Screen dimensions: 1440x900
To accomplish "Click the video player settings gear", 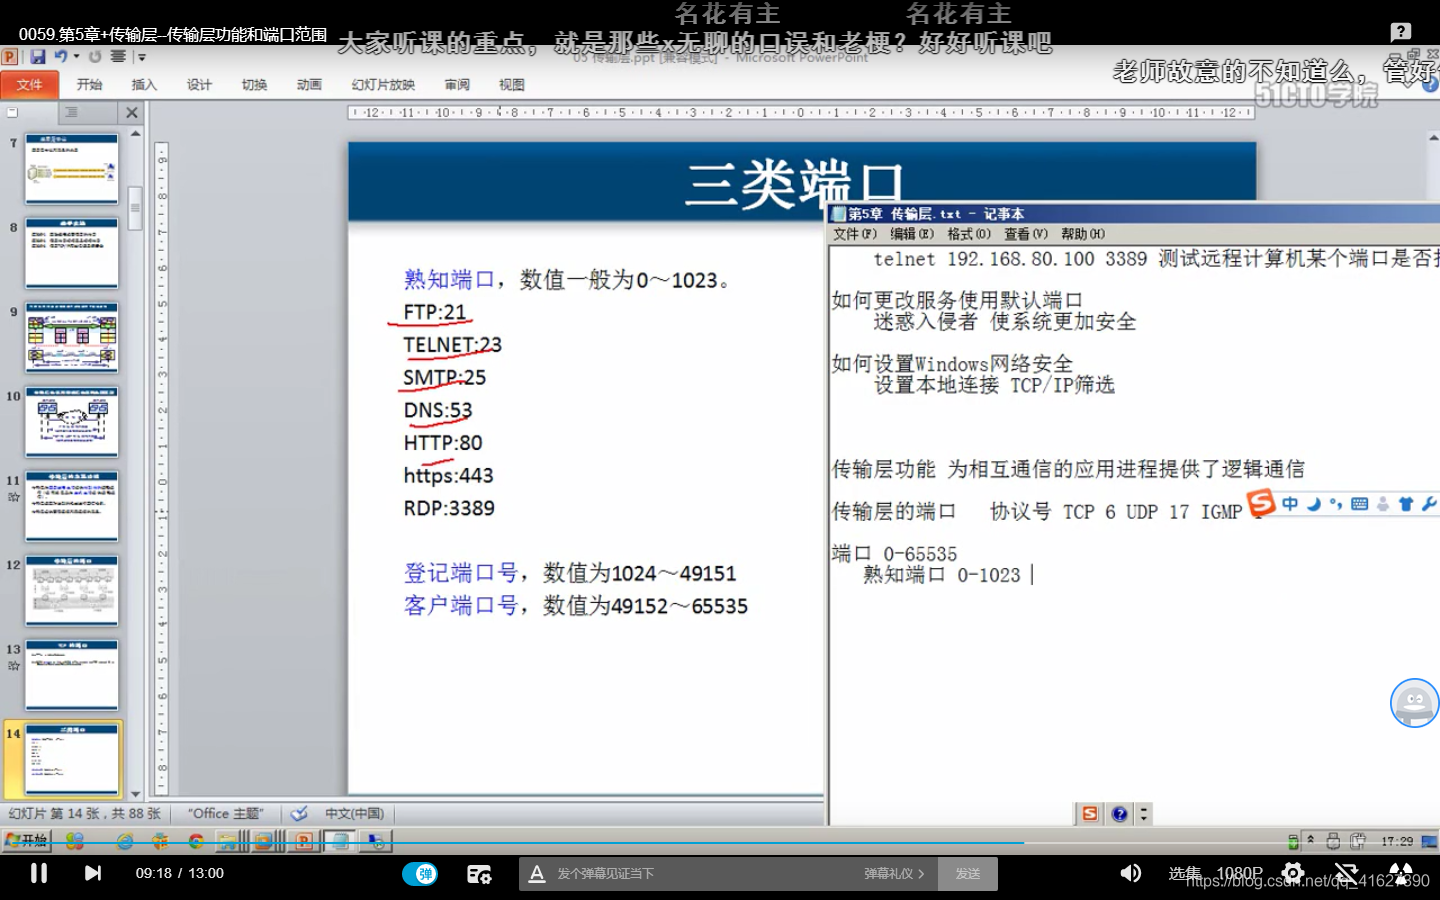I will tap(1292, 873).
